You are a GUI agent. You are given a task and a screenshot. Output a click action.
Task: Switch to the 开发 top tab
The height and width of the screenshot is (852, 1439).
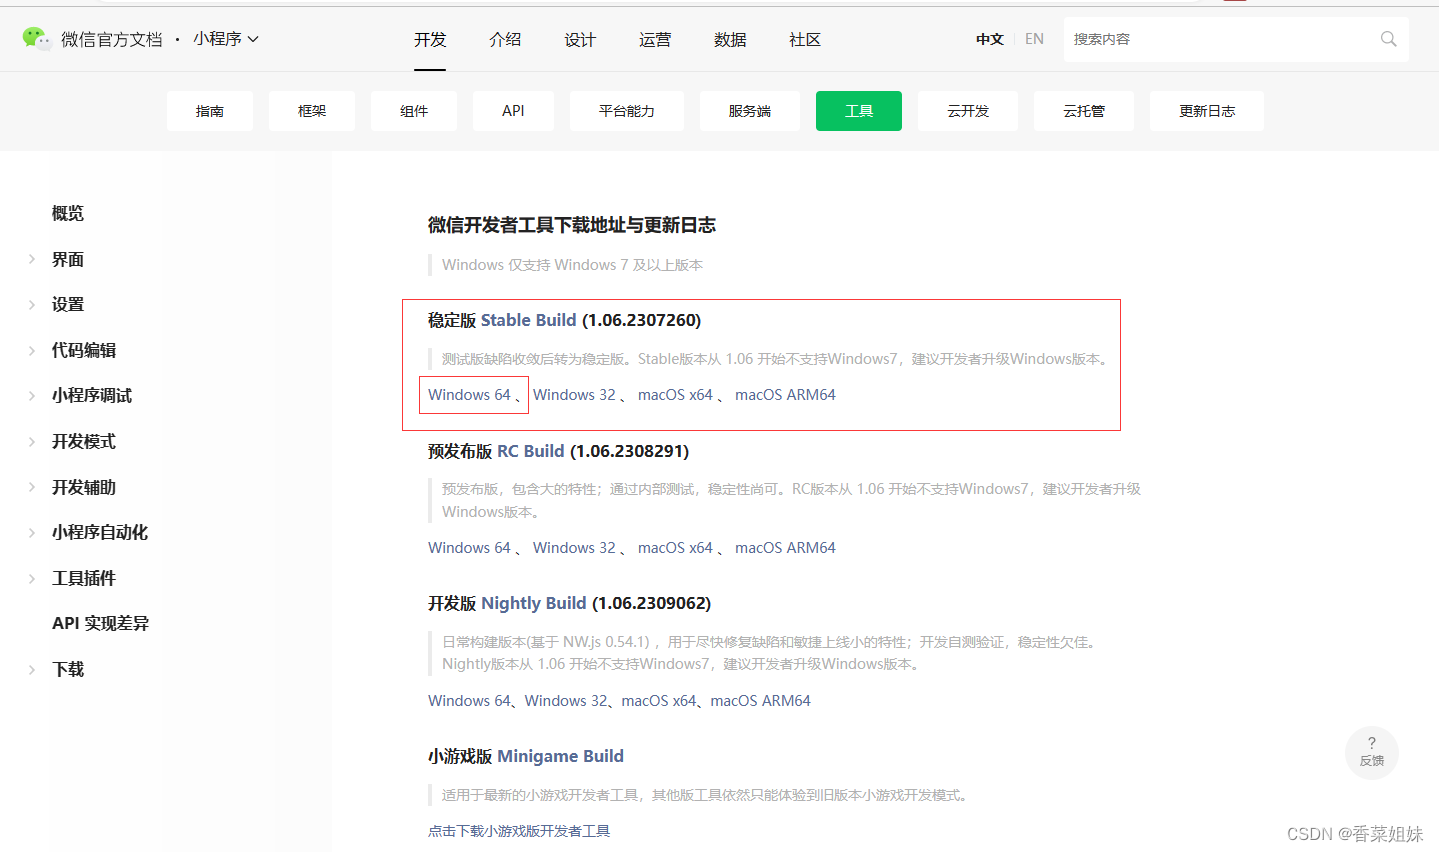[430, 39]
